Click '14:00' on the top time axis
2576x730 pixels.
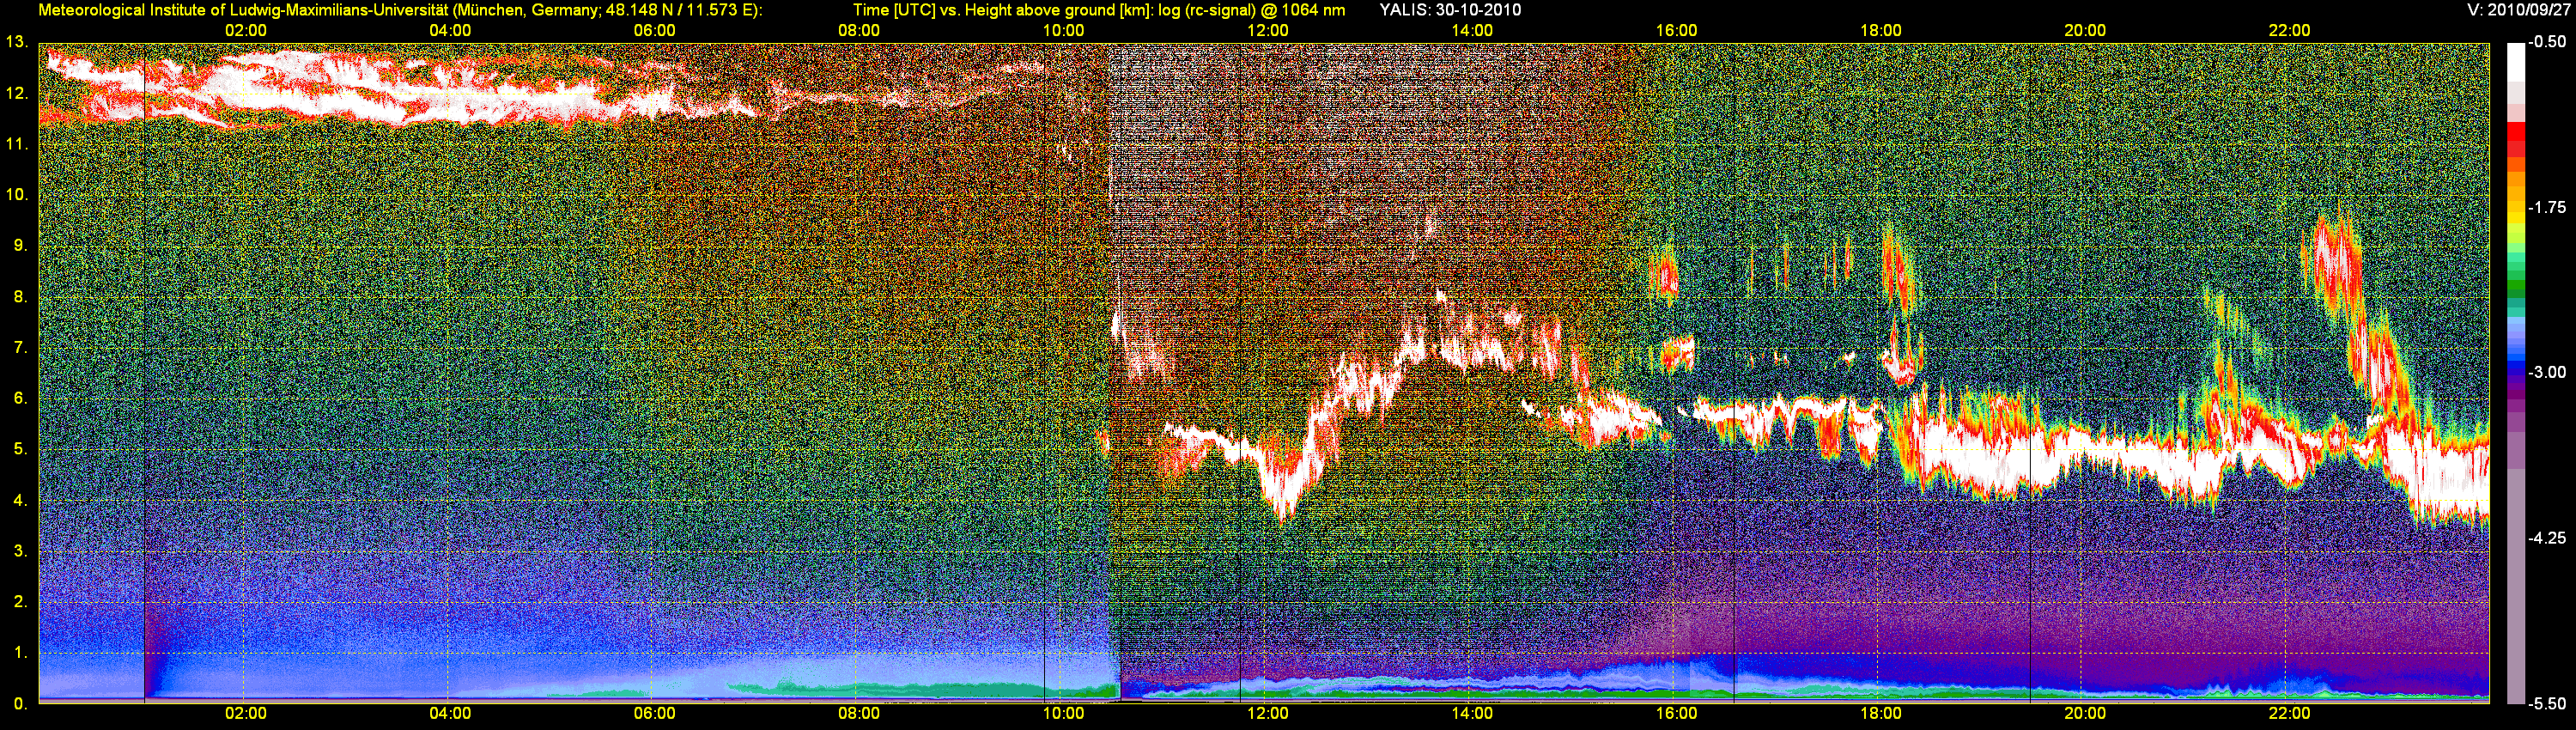point(1472,30)
